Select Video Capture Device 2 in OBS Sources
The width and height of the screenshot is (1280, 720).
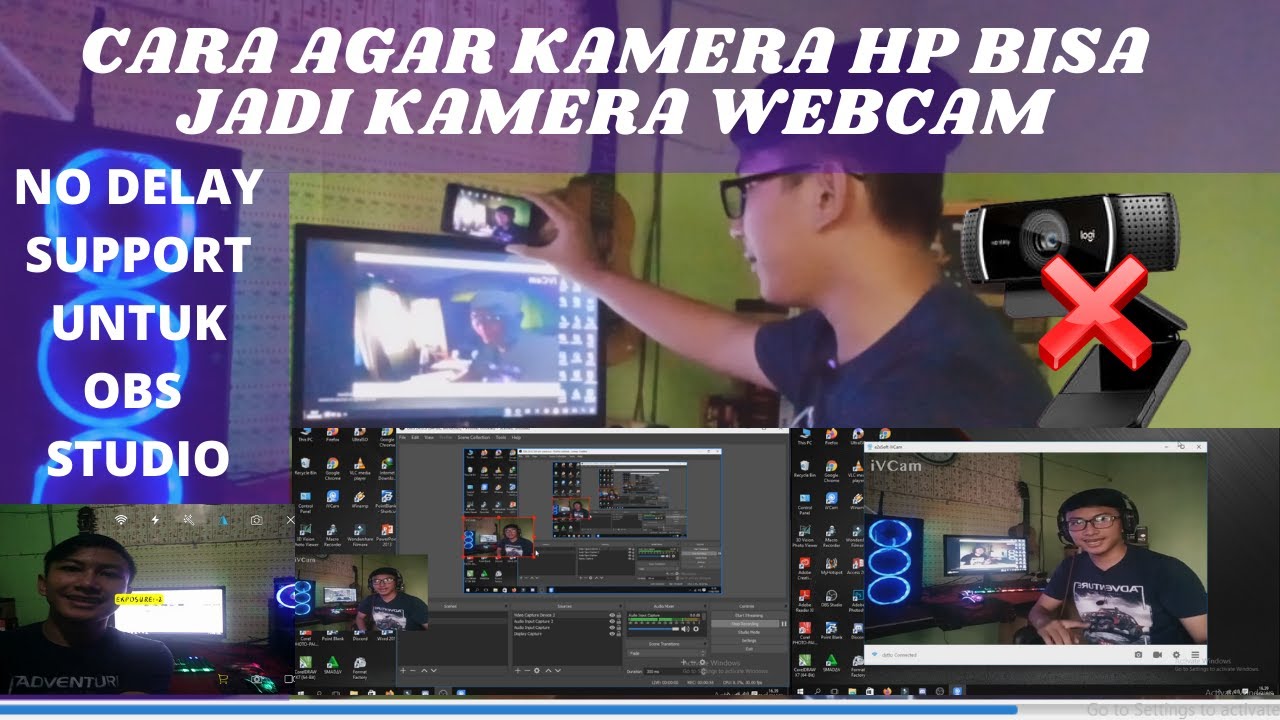(535, 615)
